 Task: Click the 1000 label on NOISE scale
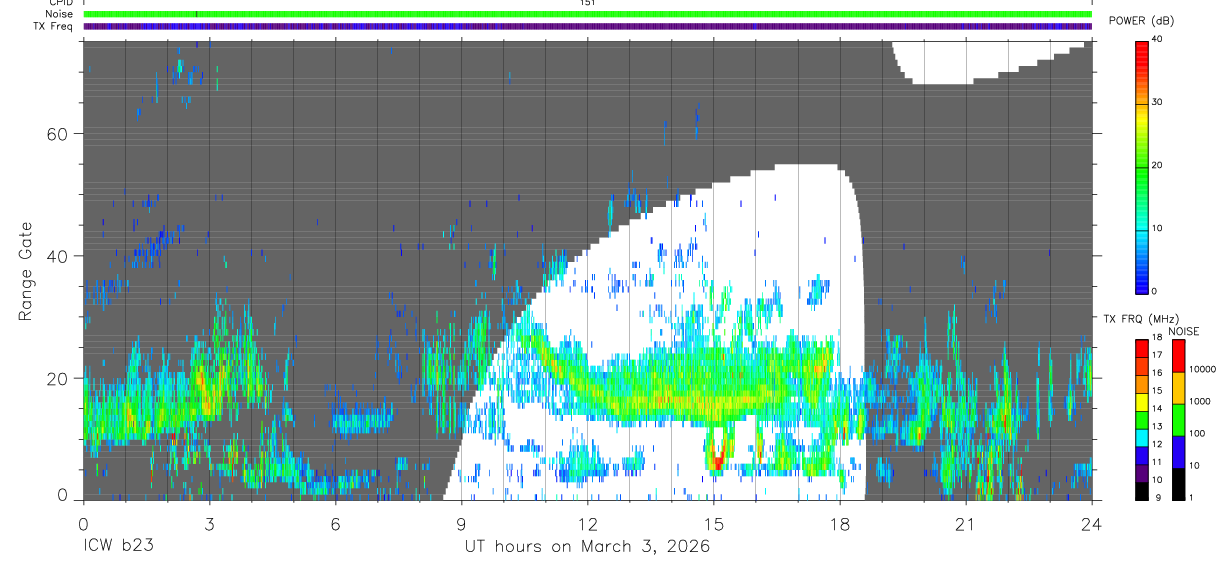(x=1199, y=401)
